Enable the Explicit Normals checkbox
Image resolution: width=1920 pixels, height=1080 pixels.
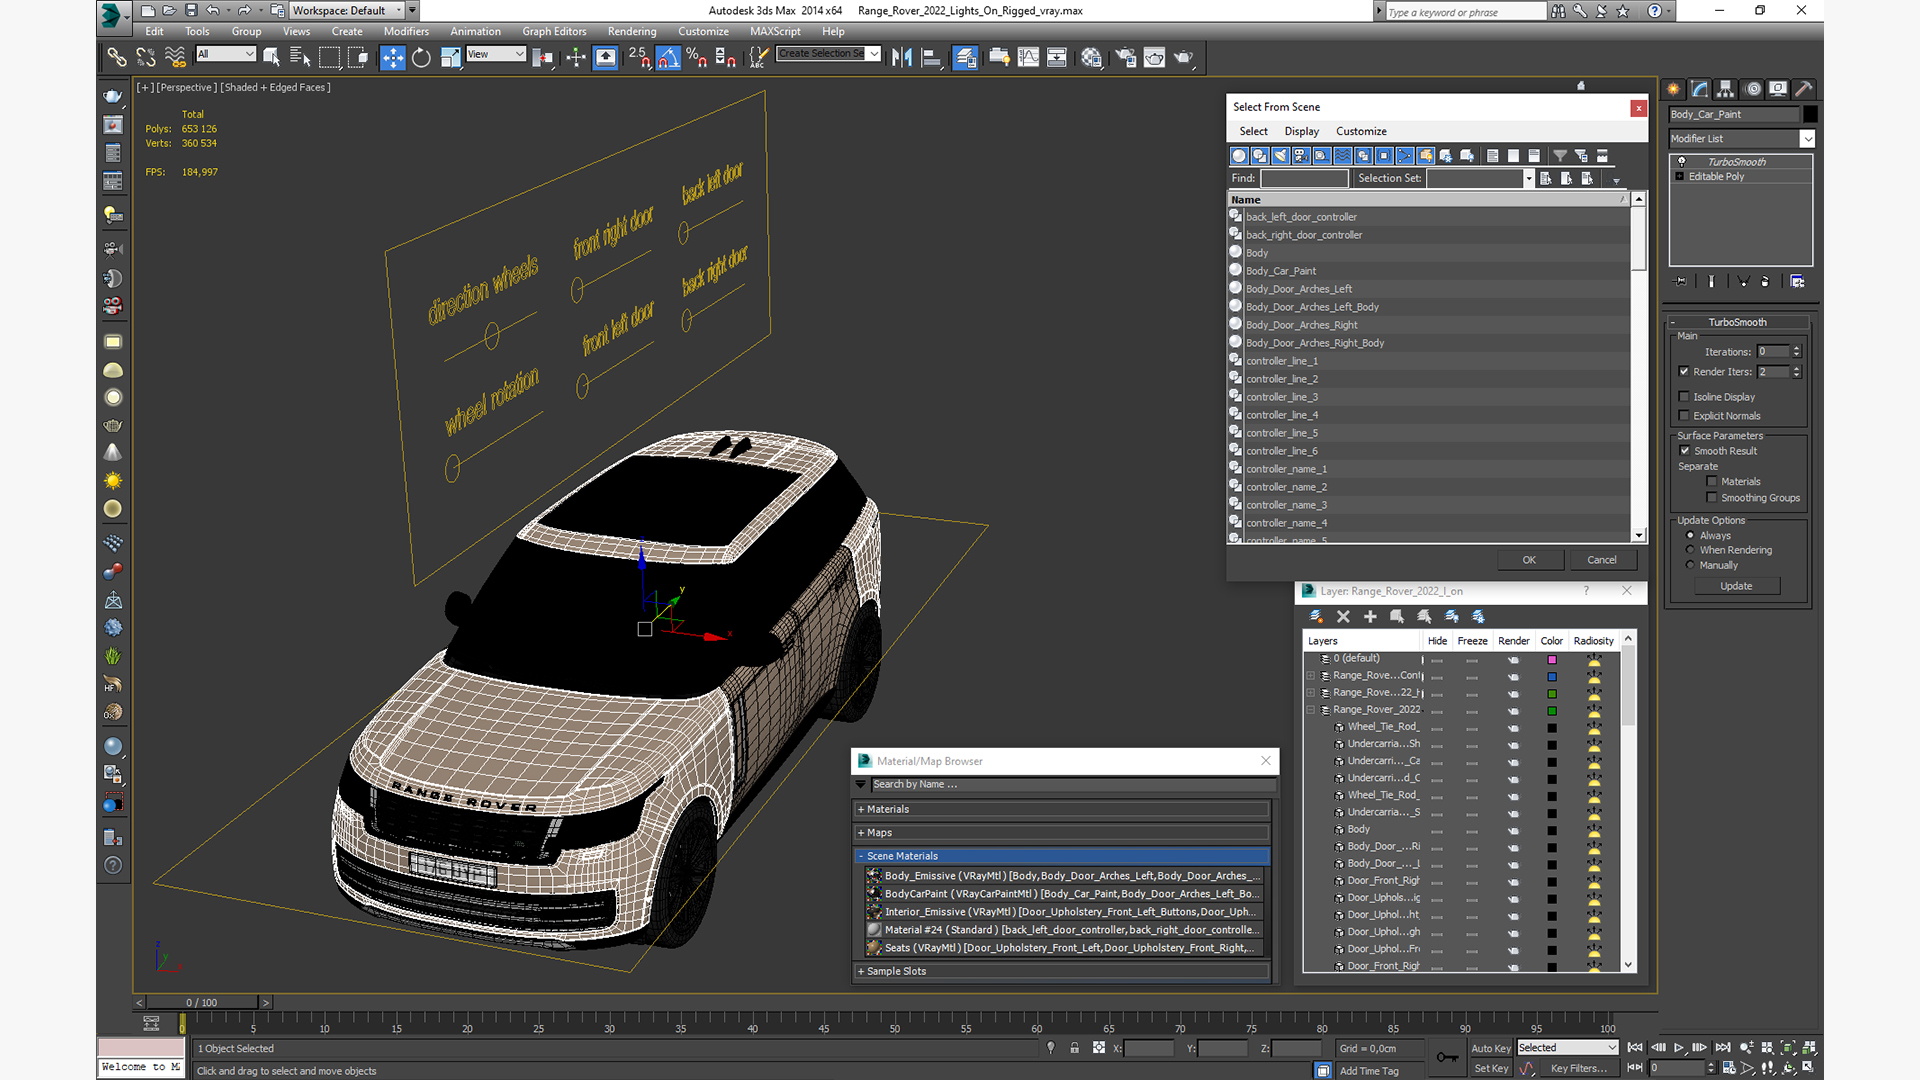(1684, 416)
